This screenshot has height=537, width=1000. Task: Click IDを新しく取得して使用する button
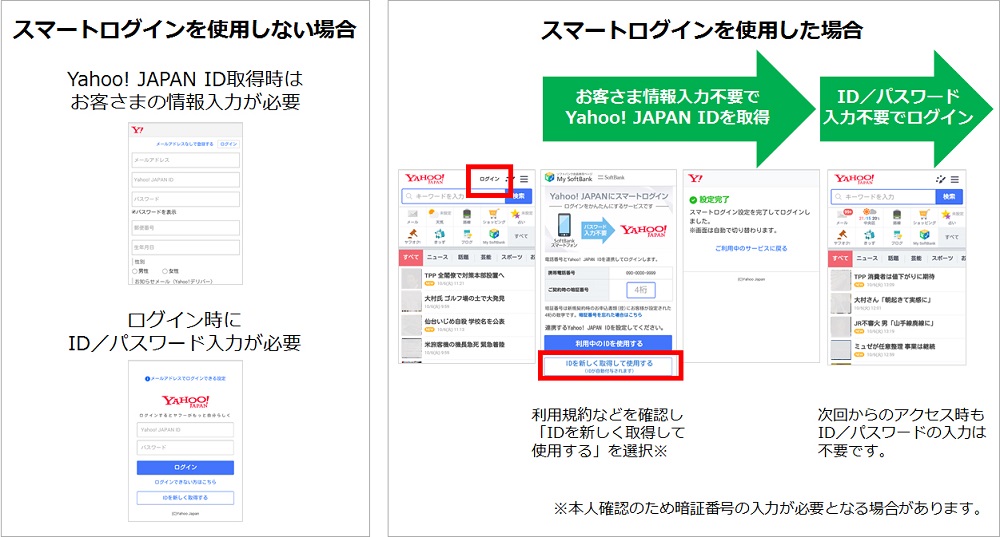(x=608, y=366)
